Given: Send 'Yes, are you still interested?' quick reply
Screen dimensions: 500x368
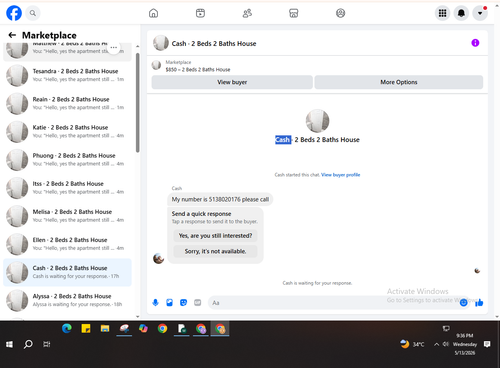Looking at the screenshot, I should [215, 236].
